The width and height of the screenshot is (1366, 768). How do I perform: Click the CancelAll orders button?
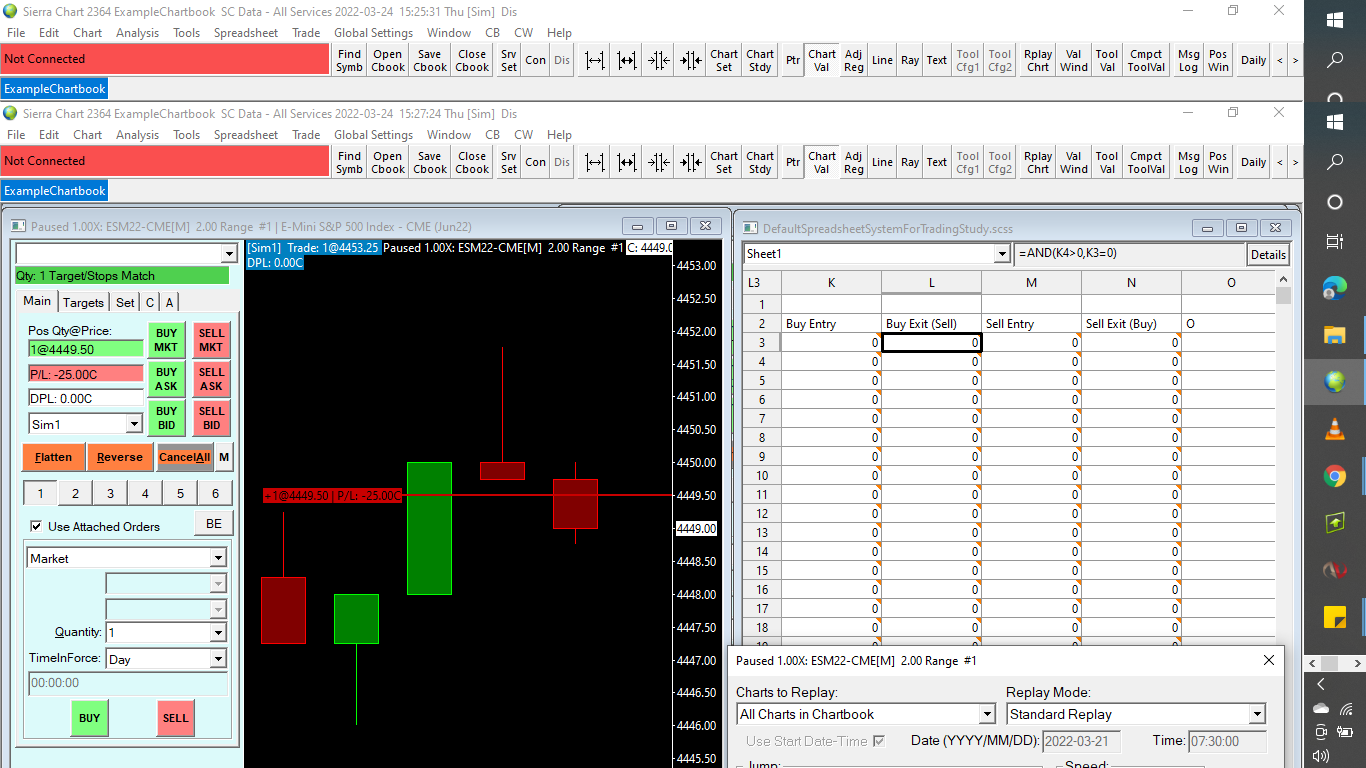coord(185,457)
